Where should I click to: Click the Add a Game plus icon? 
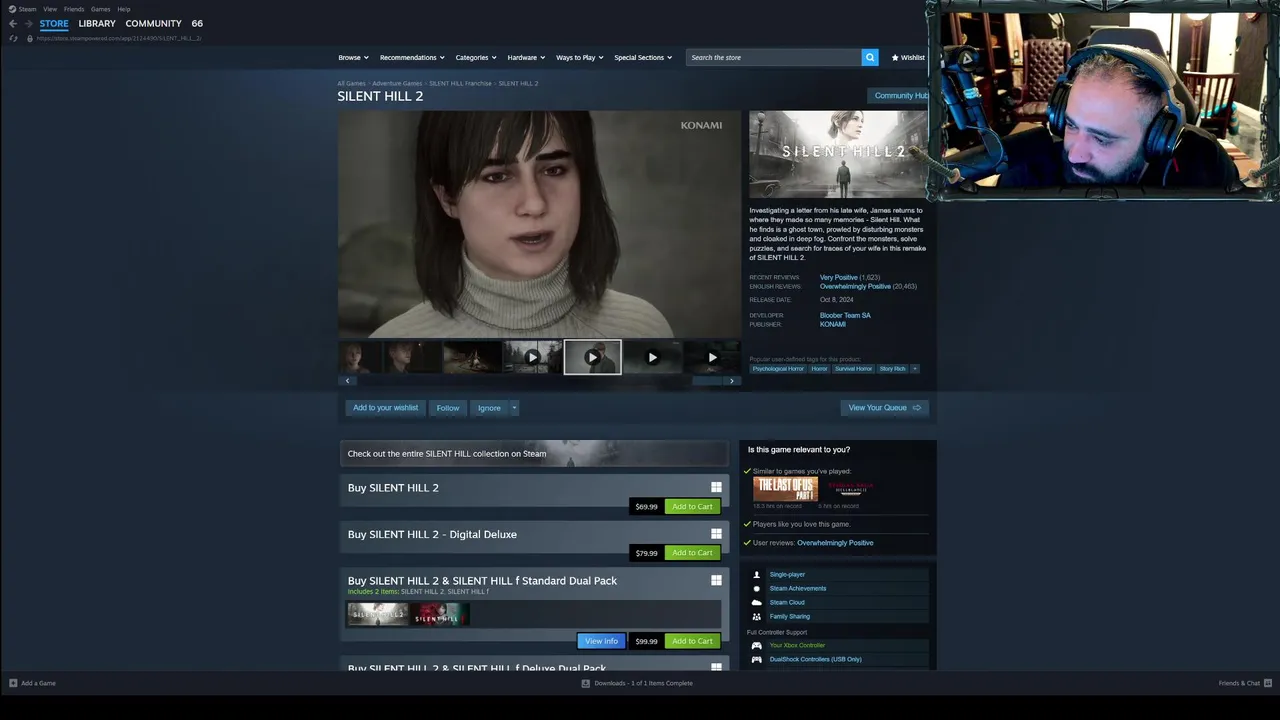(13, 683)
